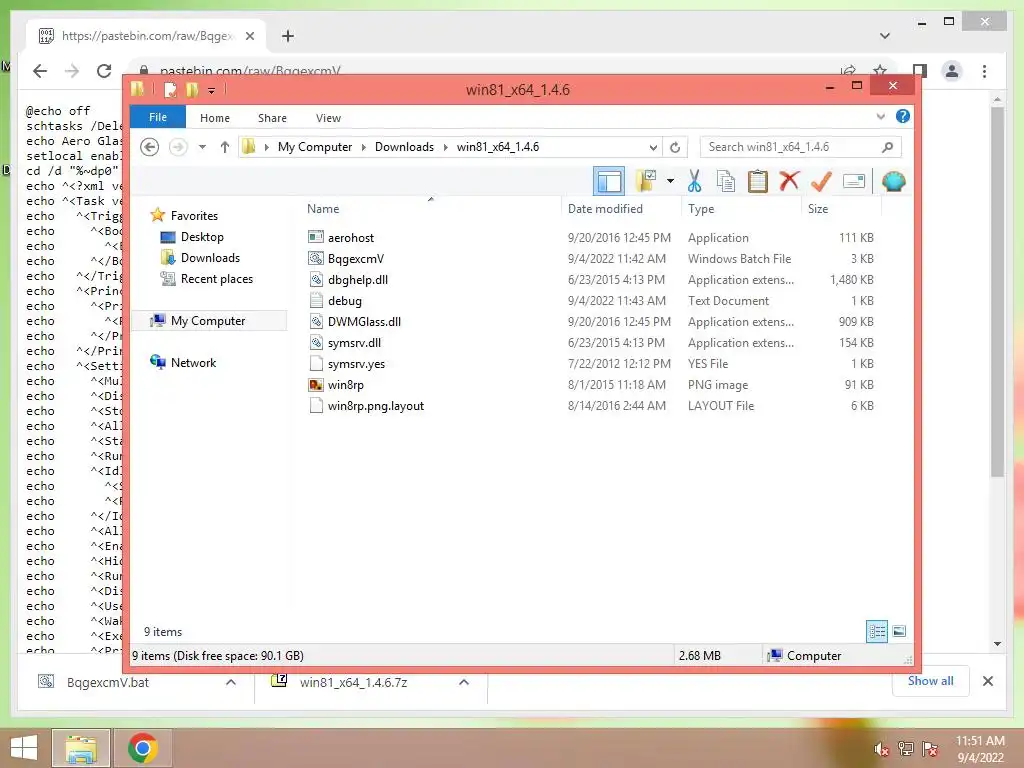Screen dimensions: 1024x768
Task: Open the Home ribbon tab
Action: click(215, 118)
